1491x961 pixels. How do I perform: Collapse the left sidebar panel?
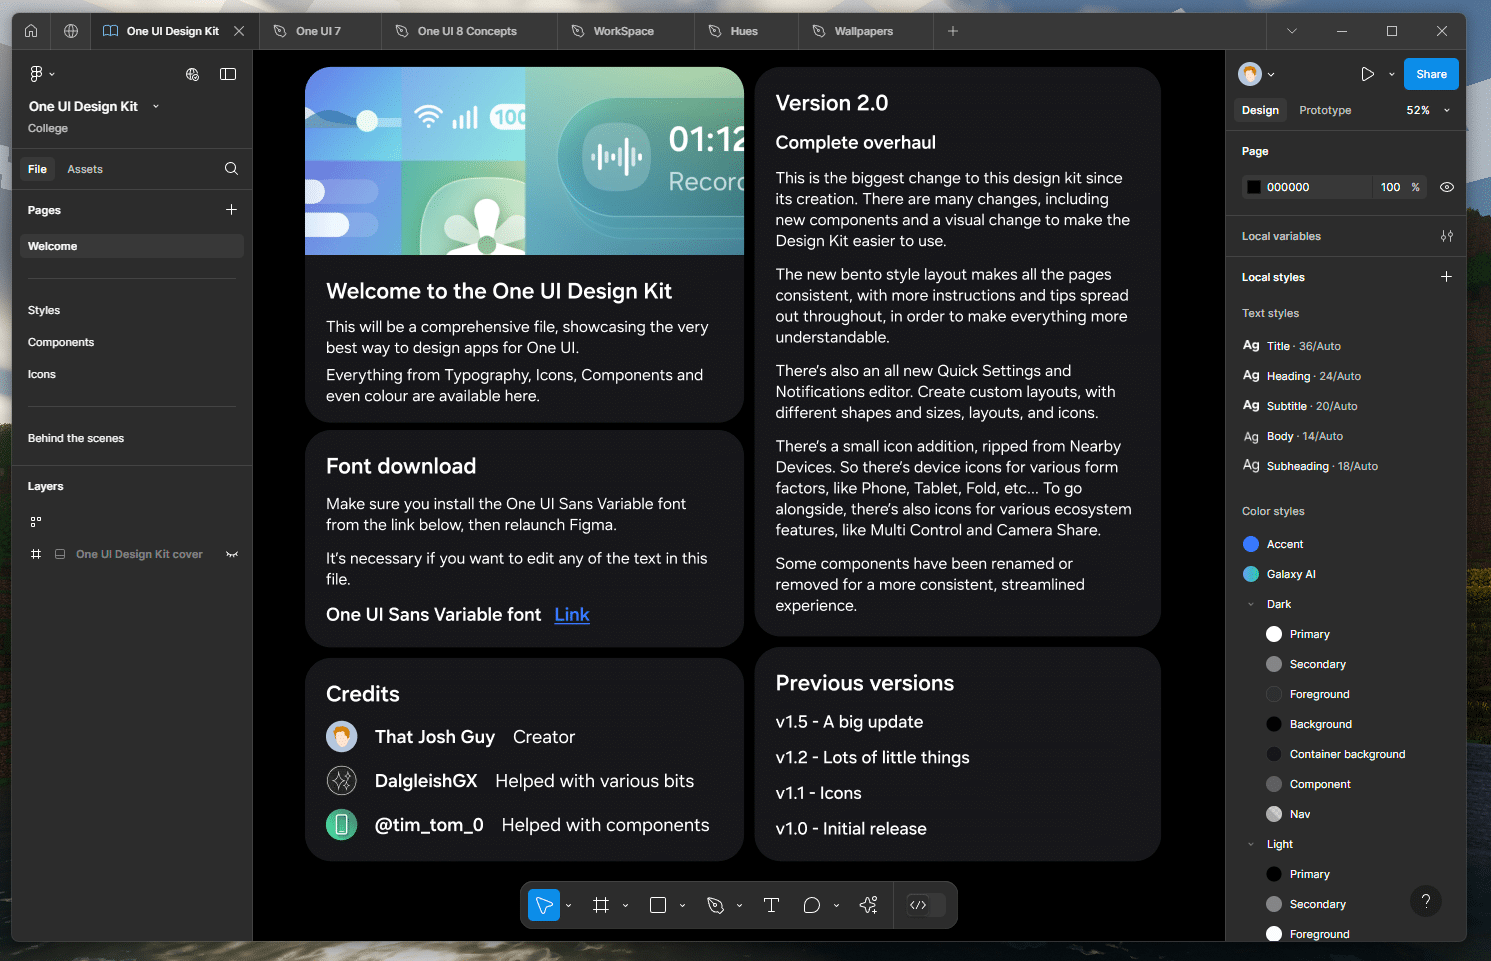(x=228, y=74)
